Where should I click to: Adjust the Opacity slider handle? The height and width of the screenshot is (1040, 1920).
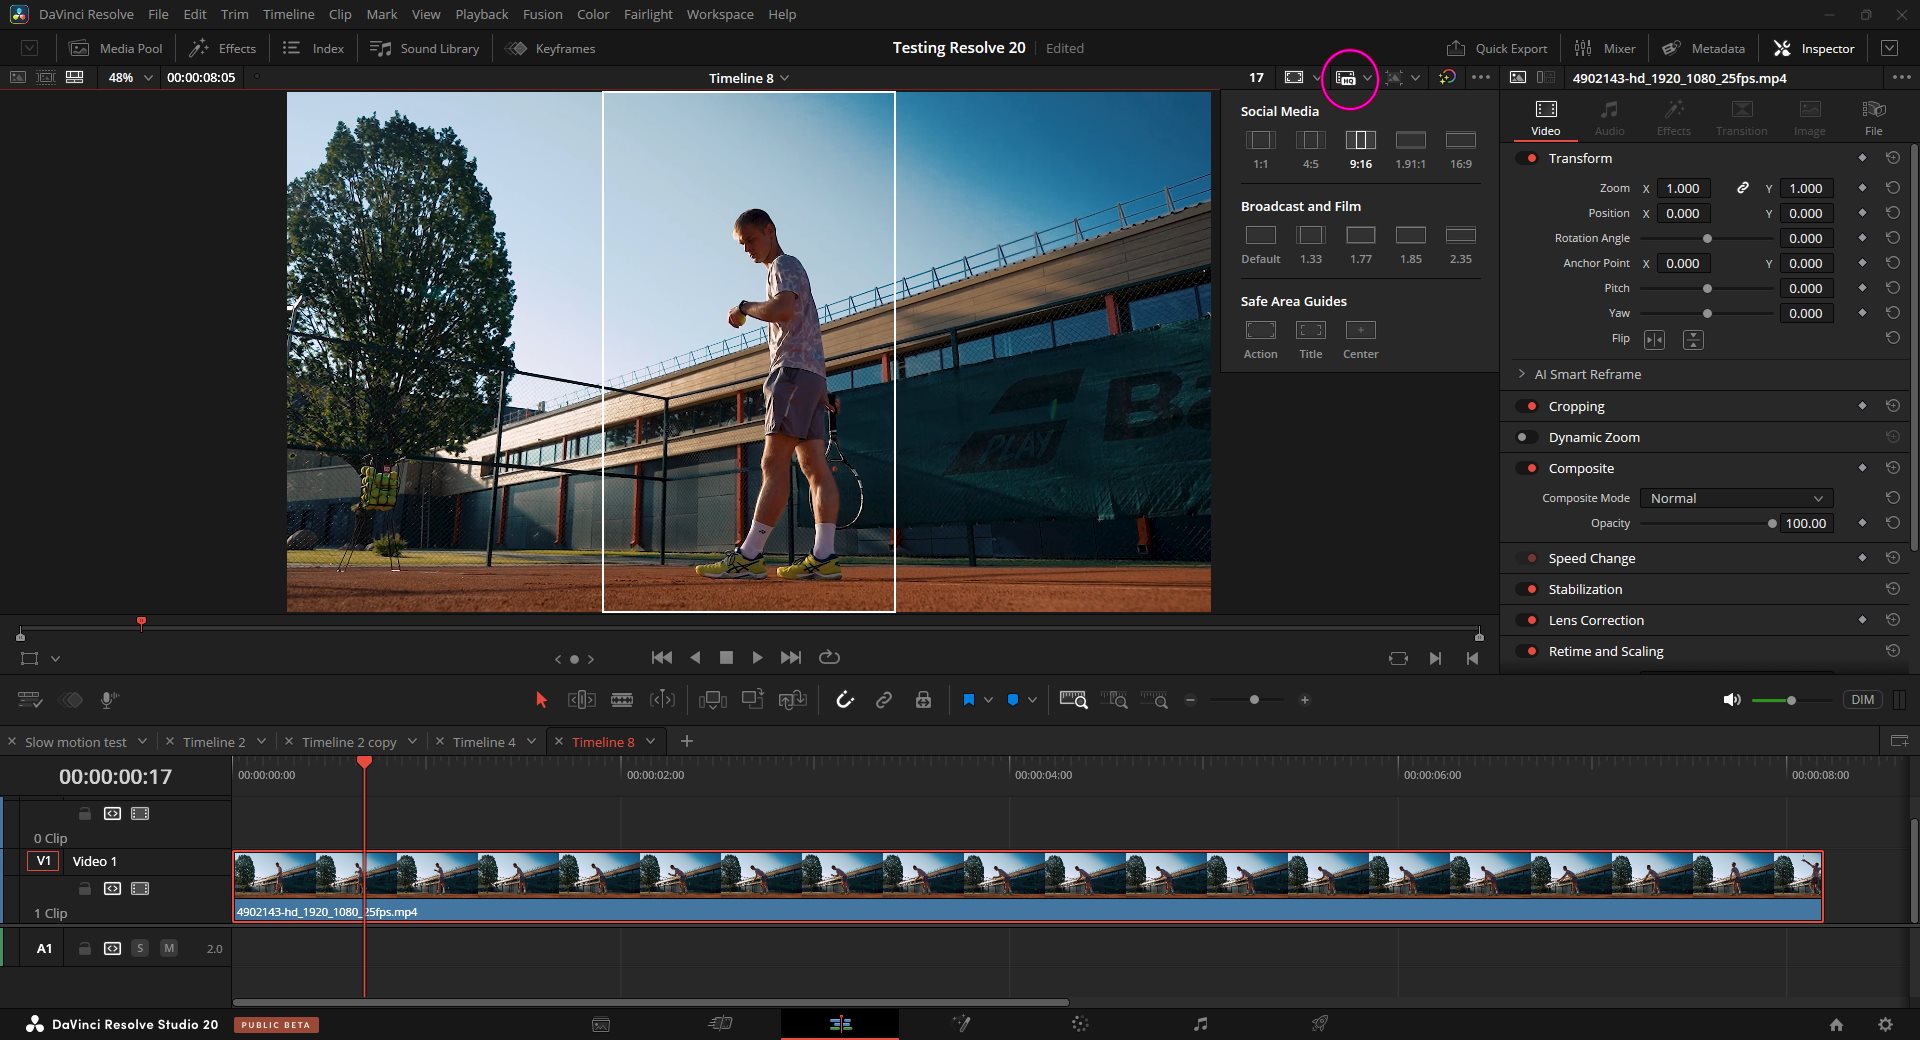click(x=1772, y=523)
